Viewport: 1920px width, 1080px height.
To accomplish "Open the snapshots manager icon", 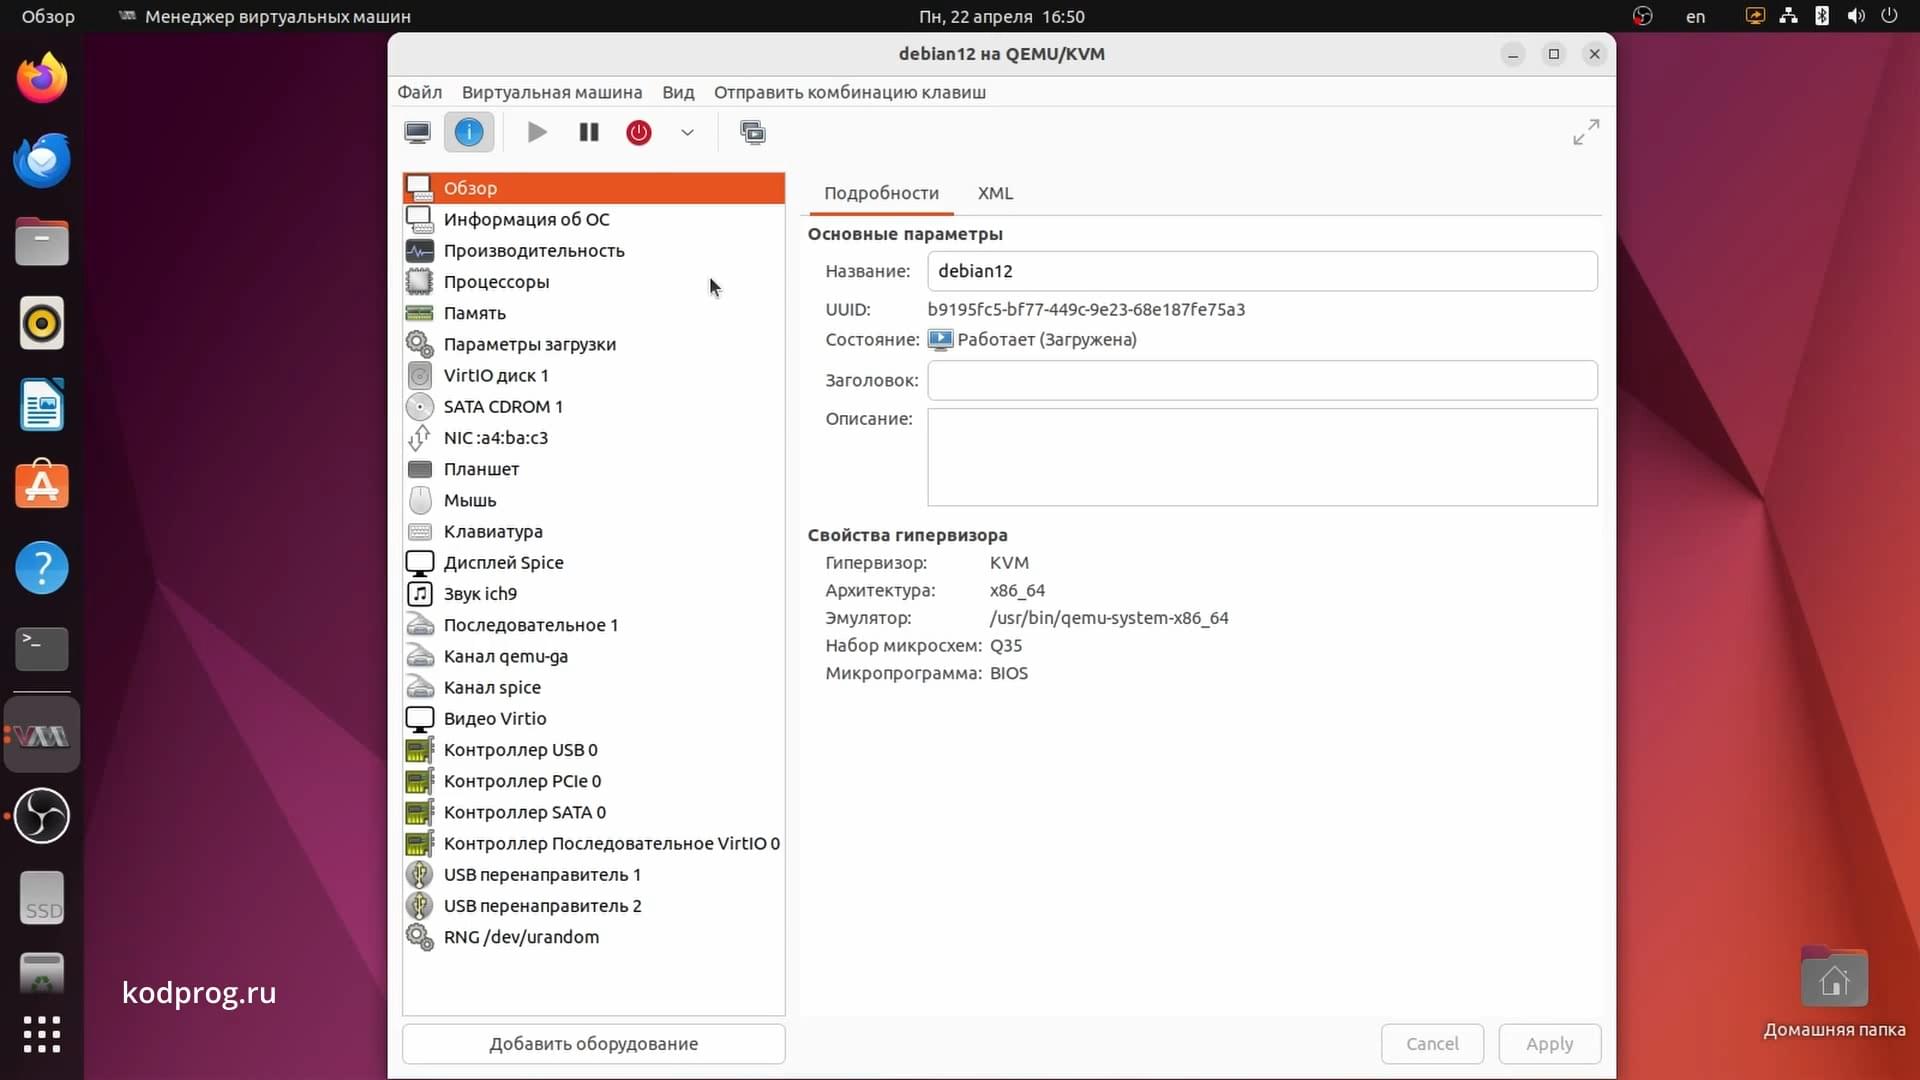I will click(753, 132).
